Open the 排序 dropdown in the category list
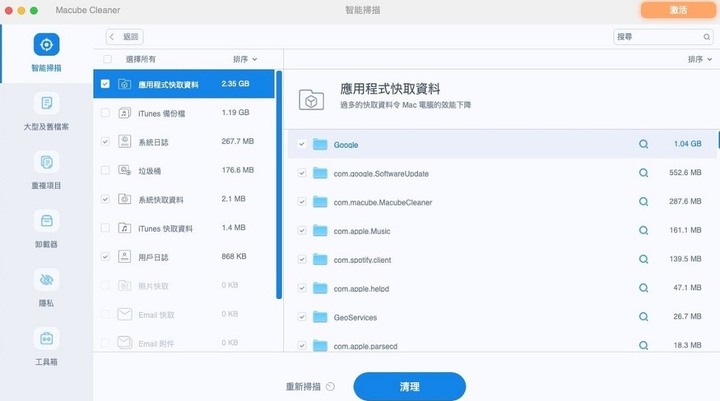The image size is (720, 401). click(x=245, y=59)
